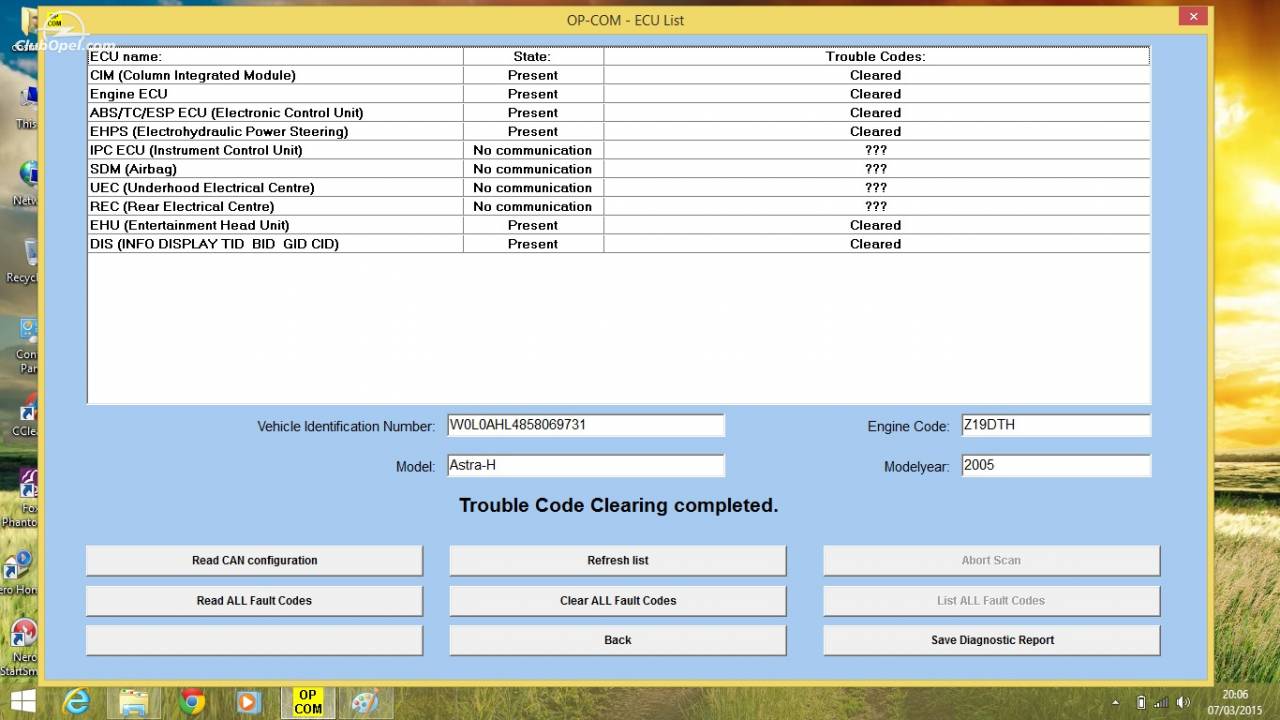Select the Foxit Phantom desktop shortcut
Image resolution: width=1280 pixels, height=720 pixels.
click(x=20, y=497)
